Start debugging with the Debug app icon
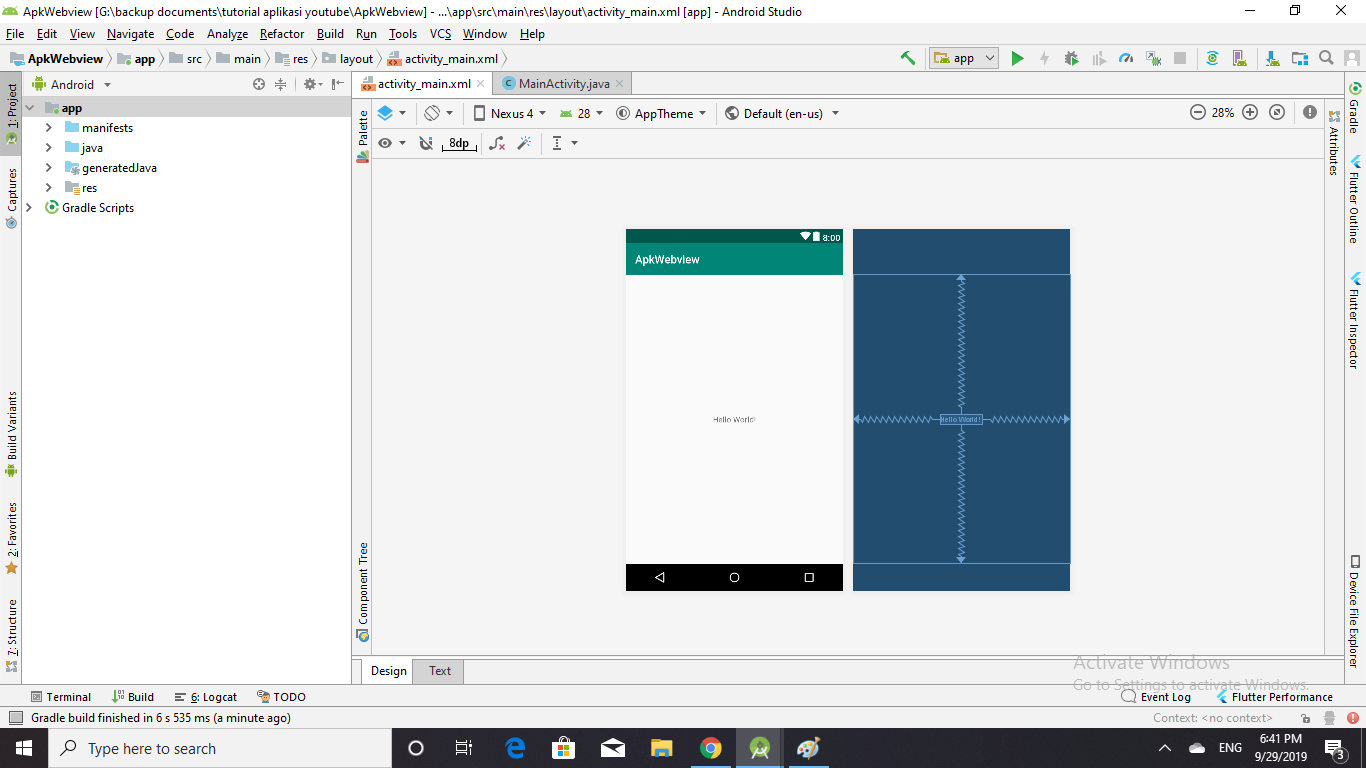 1071,58
